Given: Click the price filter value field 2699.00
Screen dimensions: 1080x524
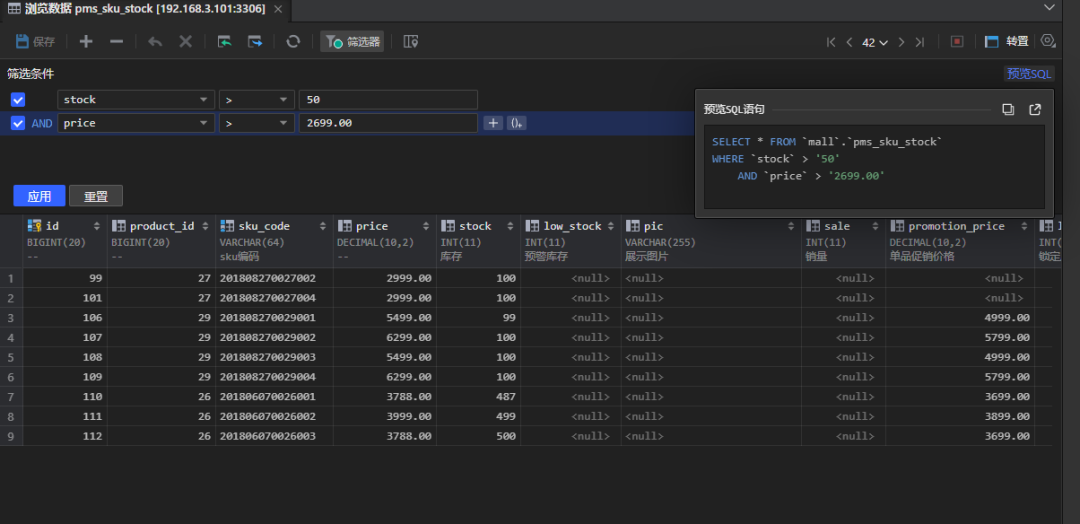Looking at the screenshot, I should pyautogui.click(x=387, y=123).
